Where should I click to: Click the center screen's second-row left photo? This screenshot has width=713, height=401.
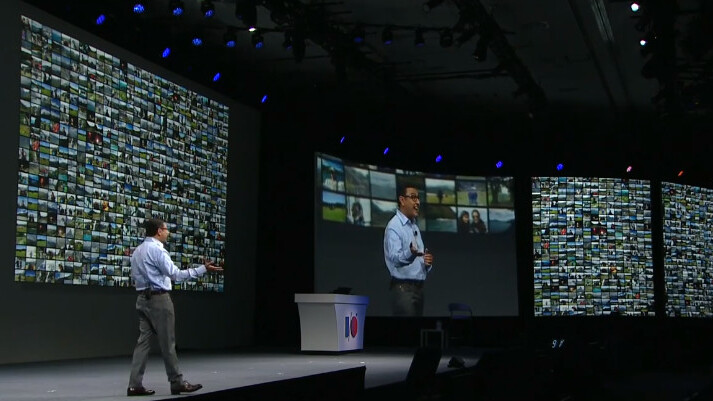pos(334,206)
